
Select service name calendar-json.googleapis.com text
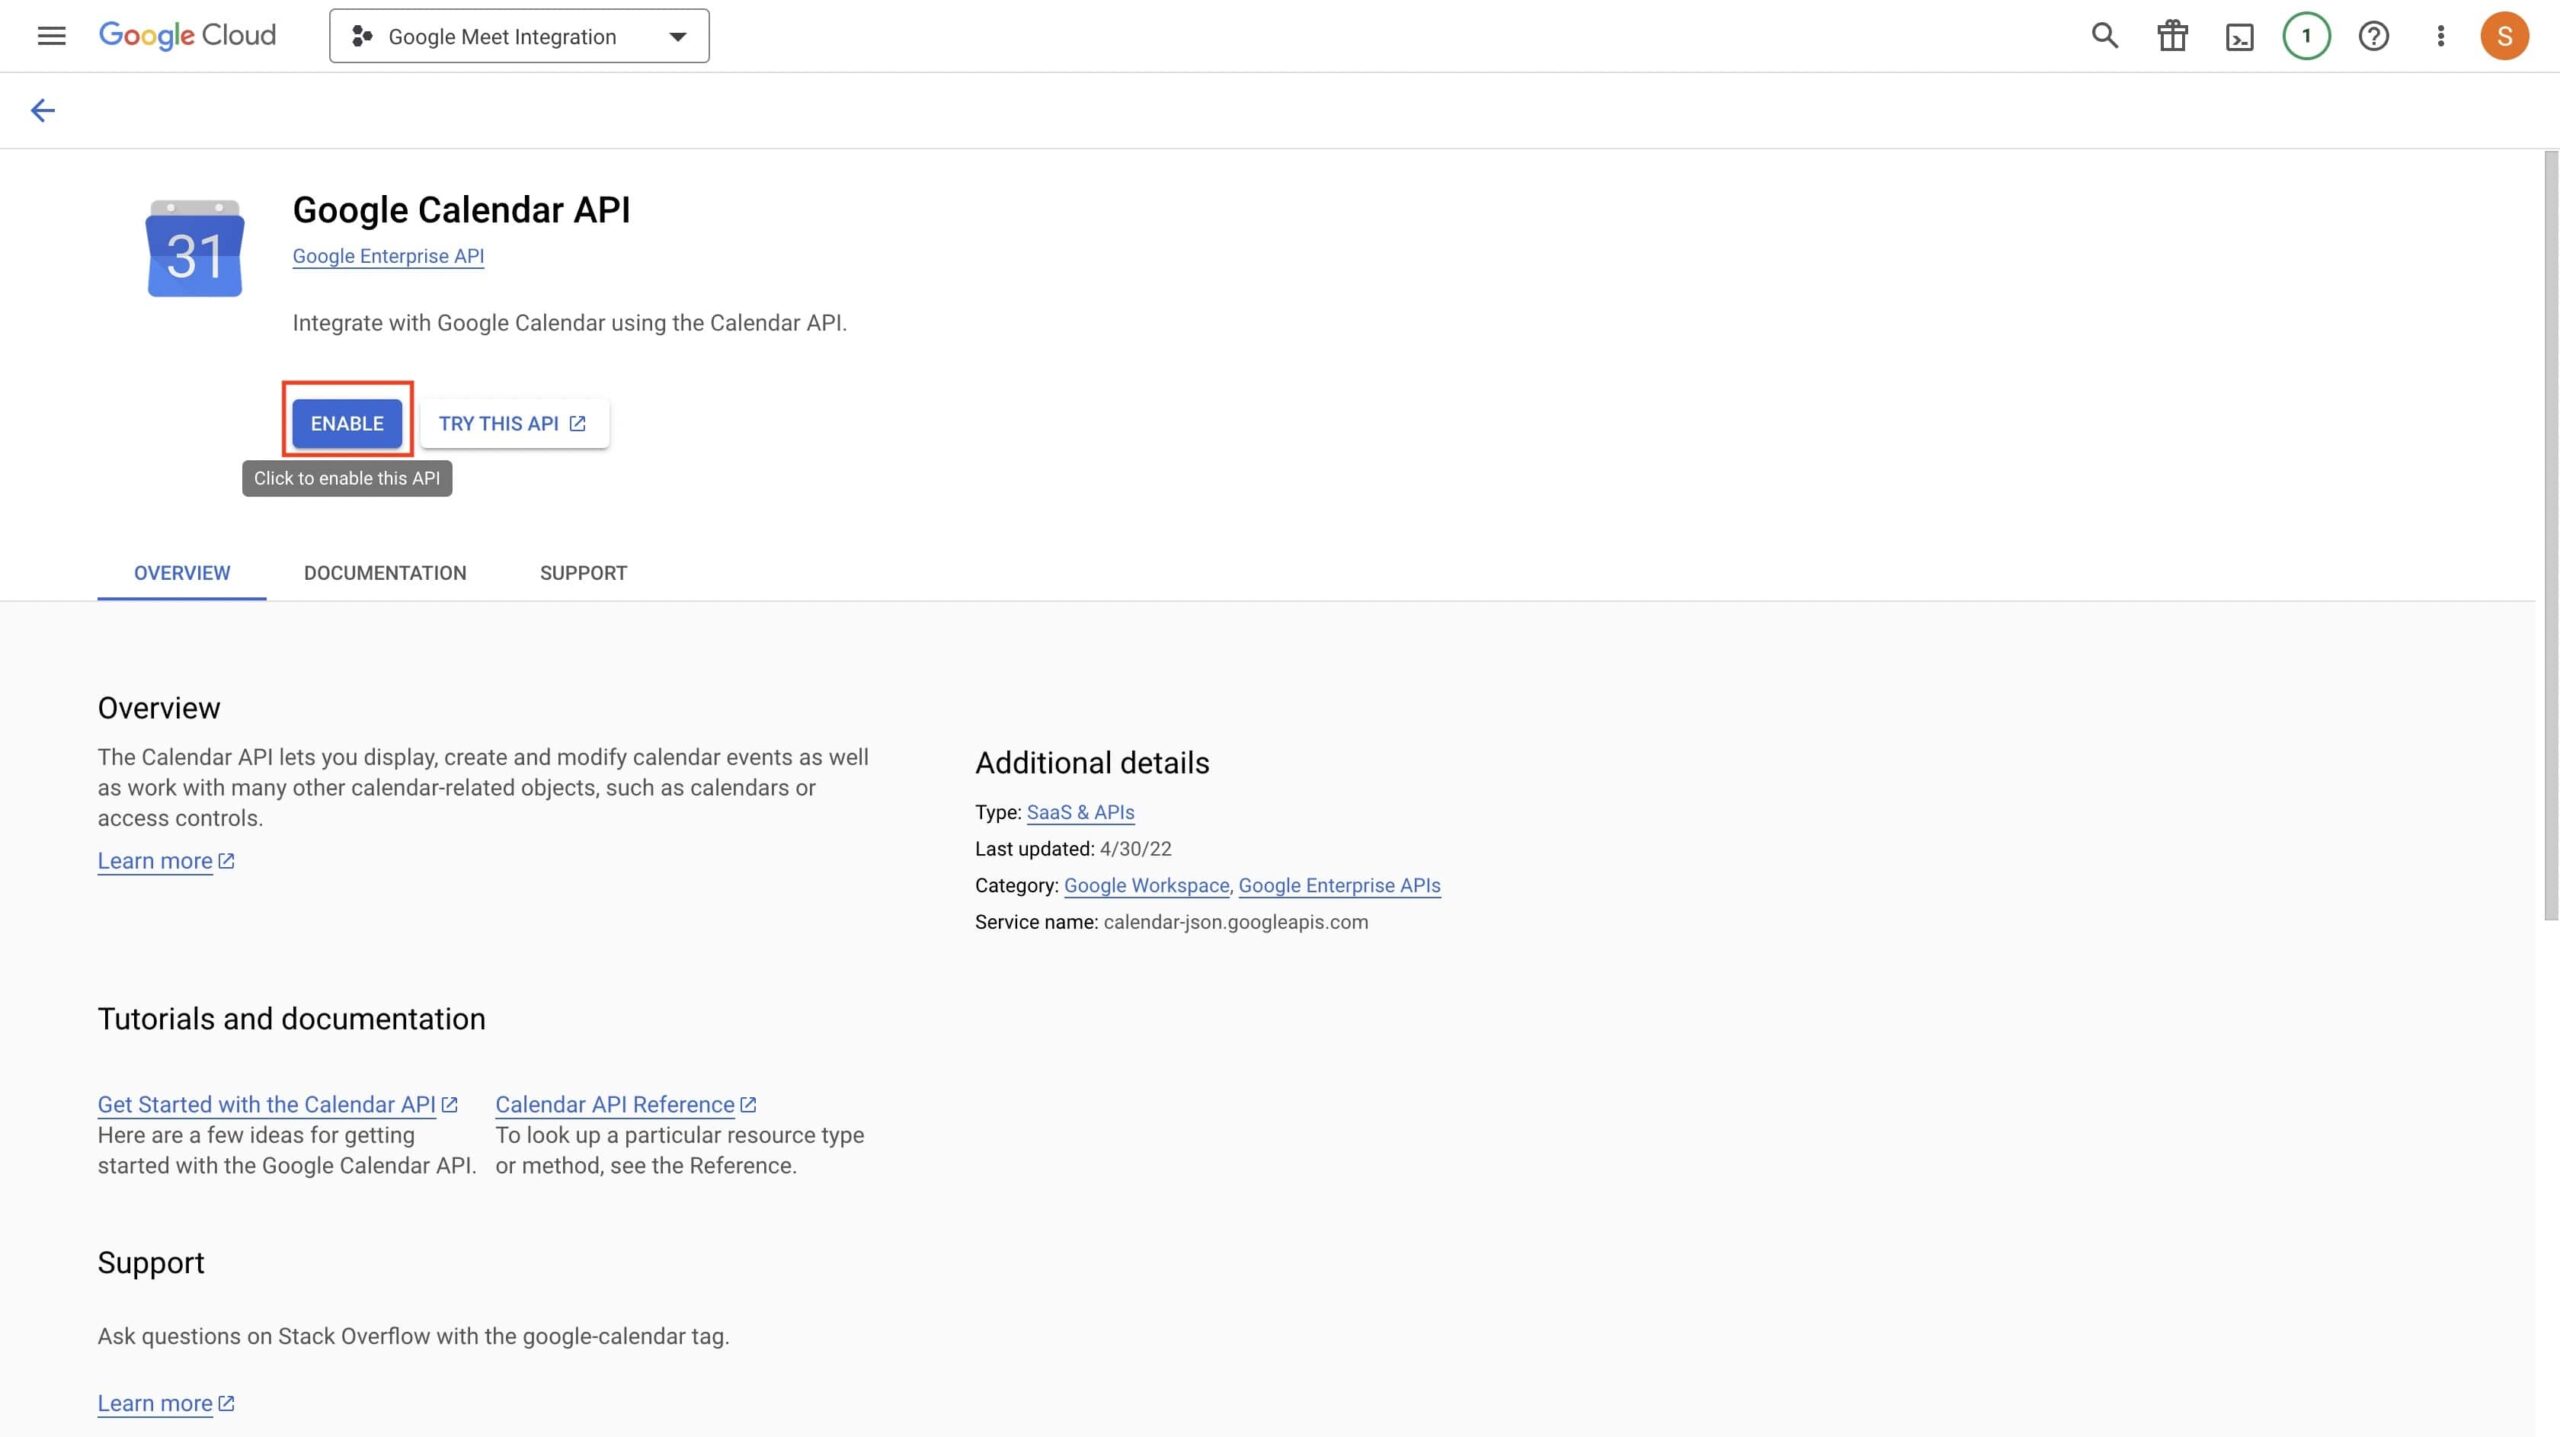pyautogui.click(x=1235, y=922)
